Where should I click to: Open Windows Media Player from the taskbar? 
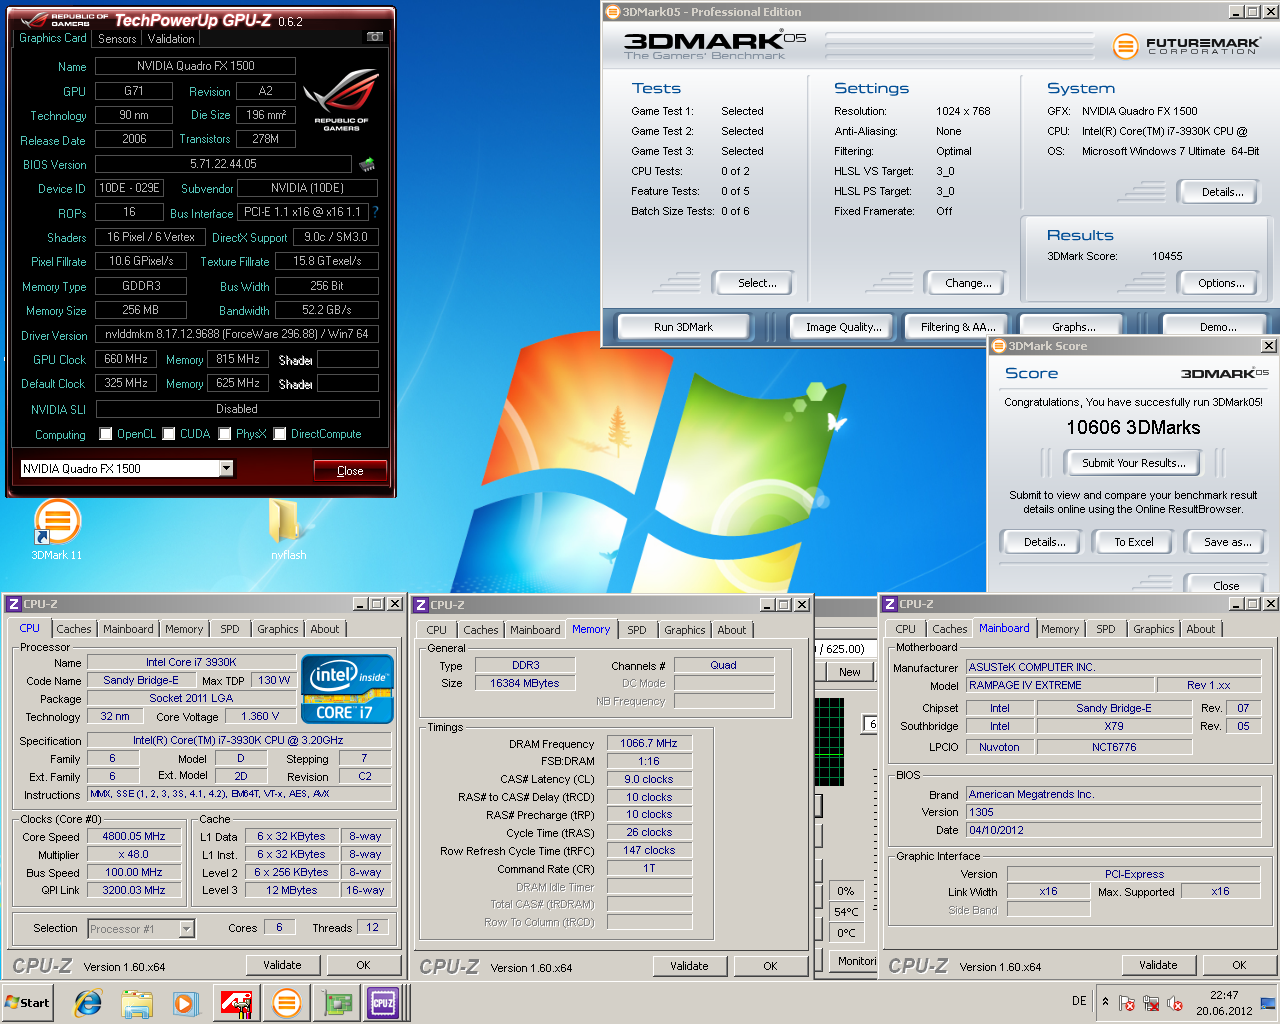[186, 1003]
